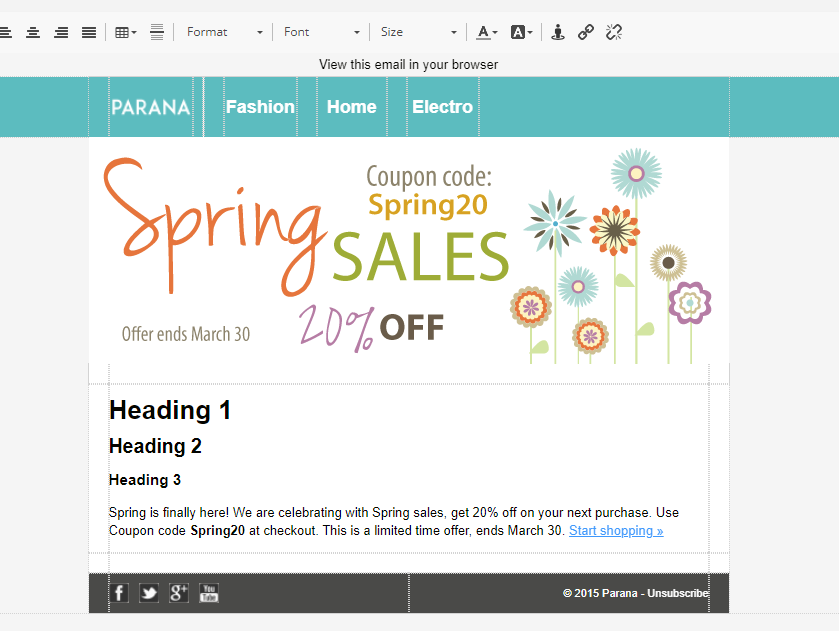The image size is (839, 631).
Task: Open the background color picker
Action: click(x=521, y=32)
